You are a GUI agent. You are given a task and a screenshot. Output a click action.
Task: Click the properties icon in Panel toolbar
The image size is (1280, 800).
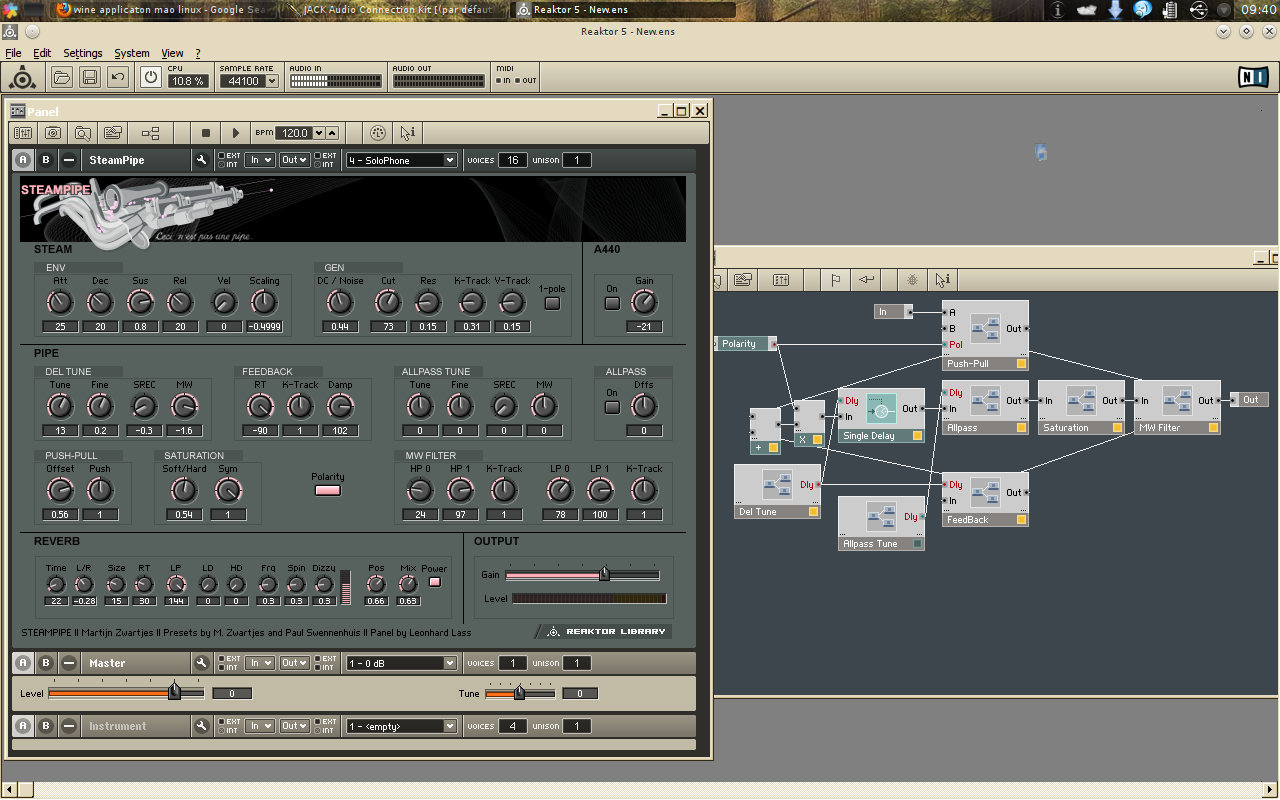112,133
